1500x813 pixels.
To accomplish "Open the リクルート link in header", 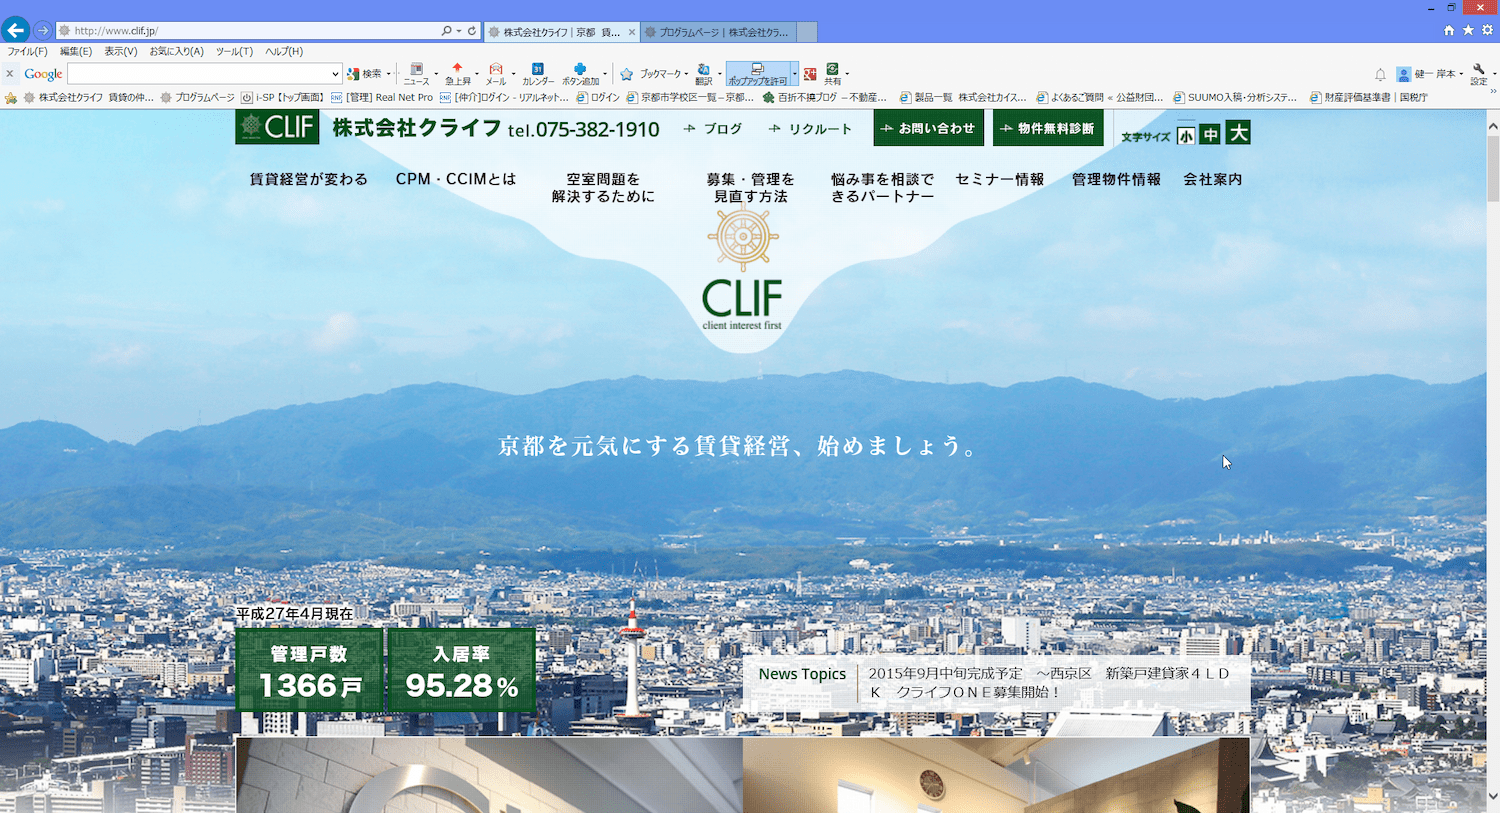I will coord(810,129).
